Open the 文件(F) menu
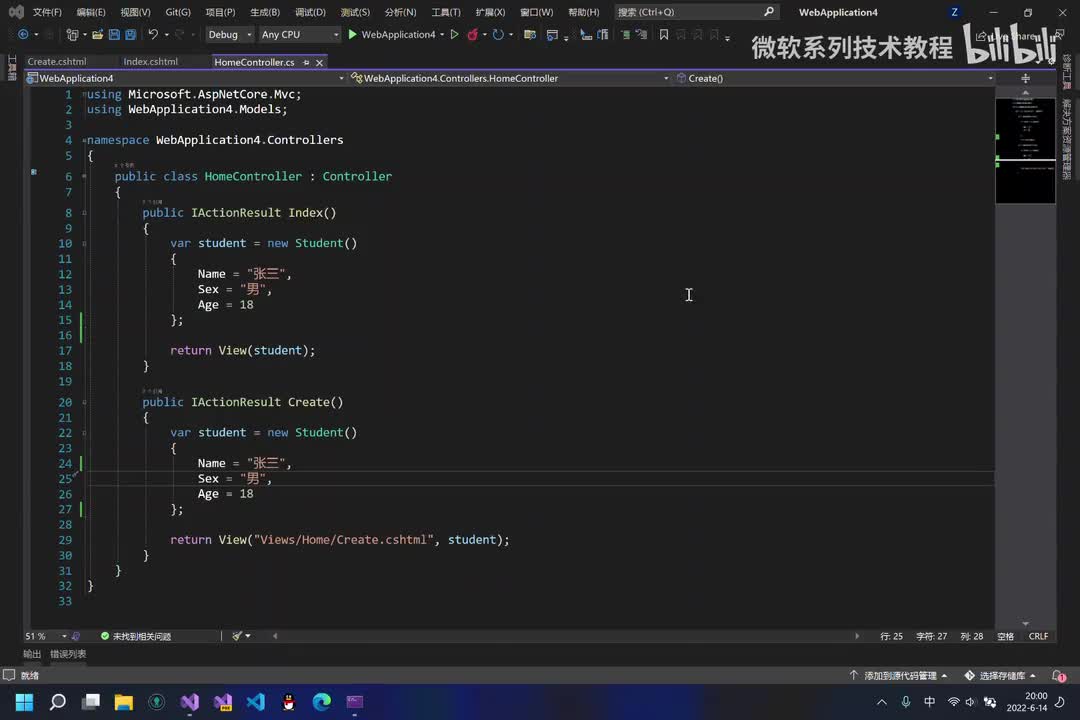 pos(47,12)
